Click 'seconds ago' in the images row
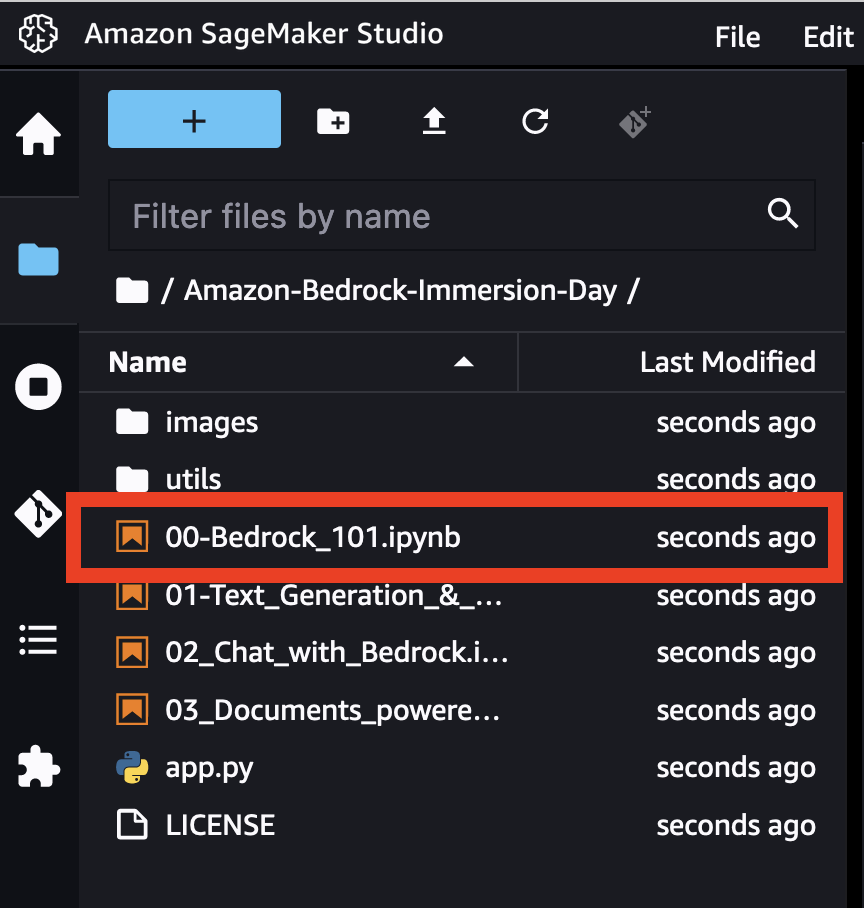The image size is (864, 908). pyautogui.click(x=736, y=423)
